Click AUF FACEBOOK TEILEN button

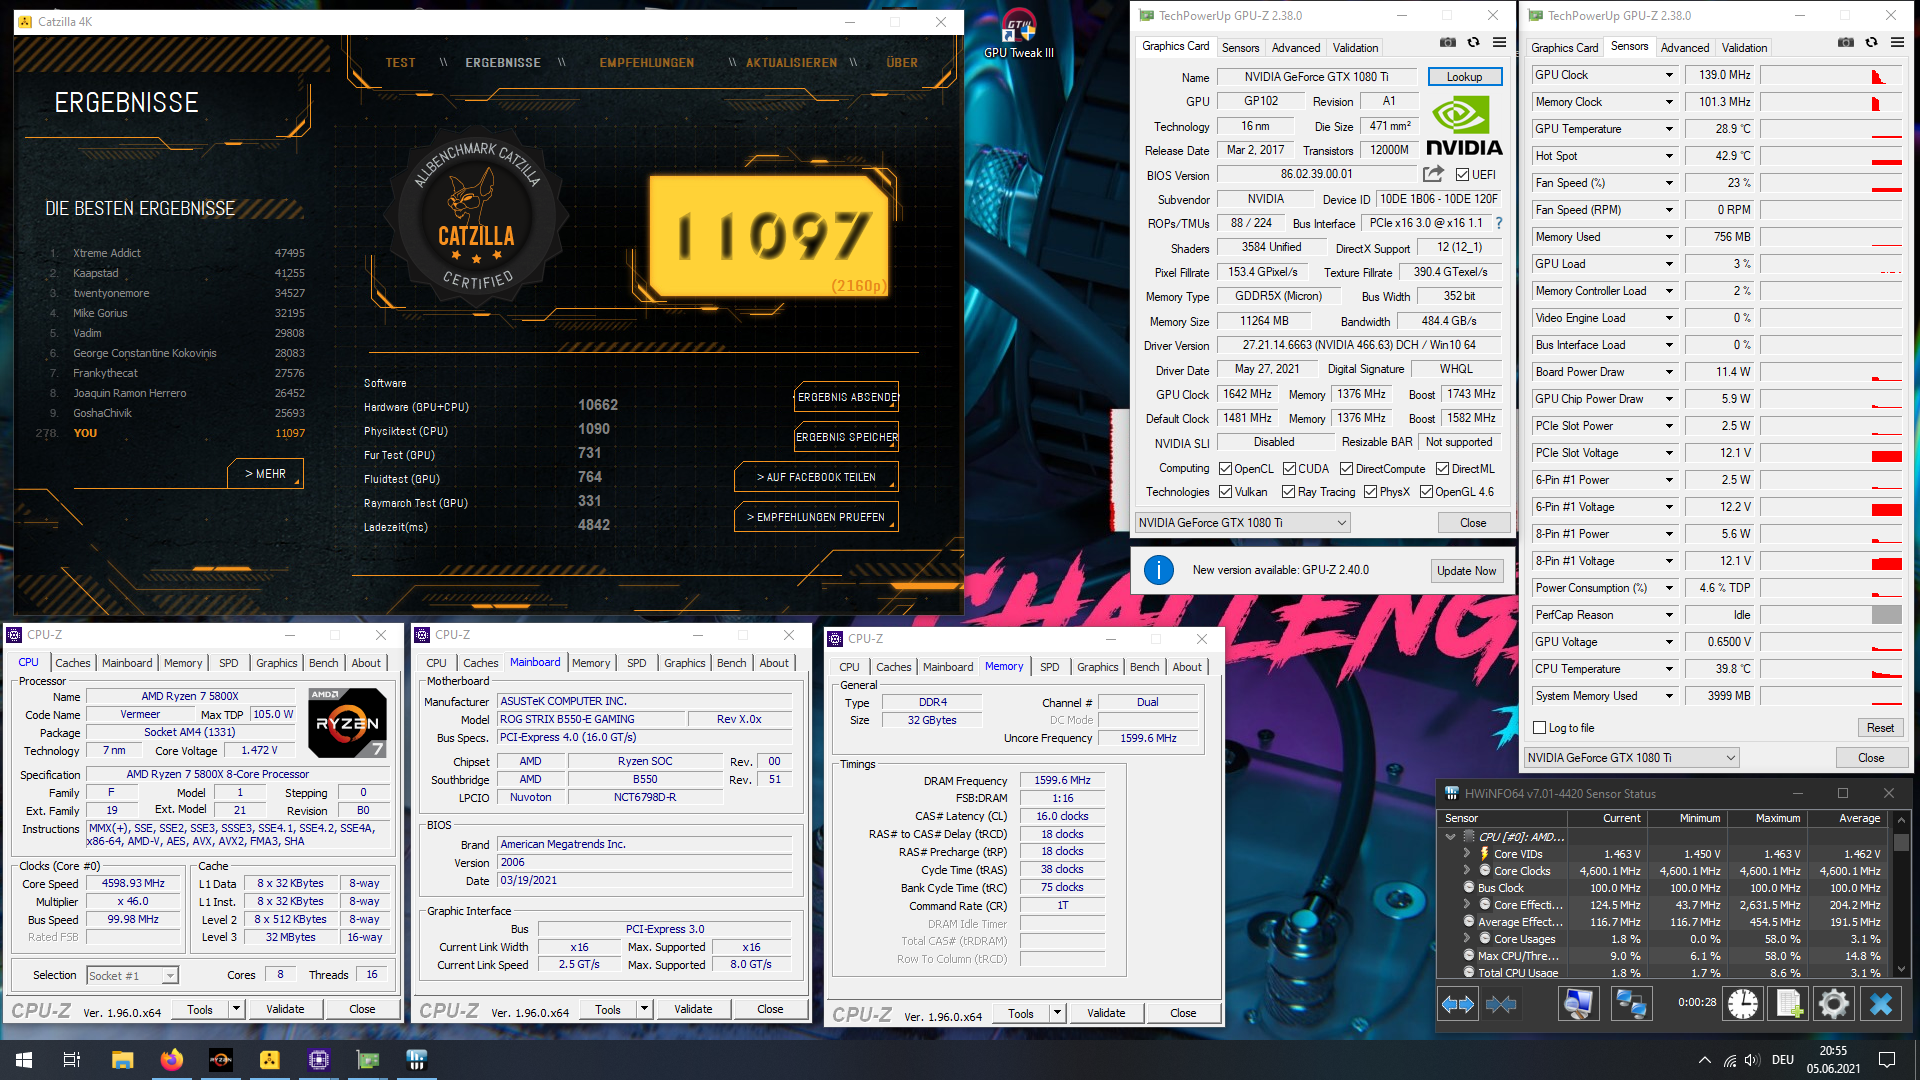[x=816, y=477]
